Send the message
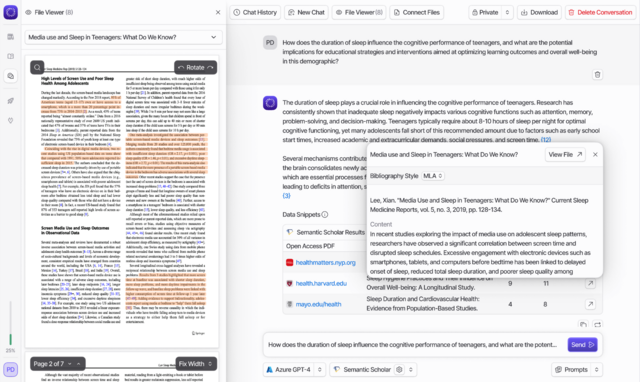Screen dimensions: 640x382 (x=582, y=345)
